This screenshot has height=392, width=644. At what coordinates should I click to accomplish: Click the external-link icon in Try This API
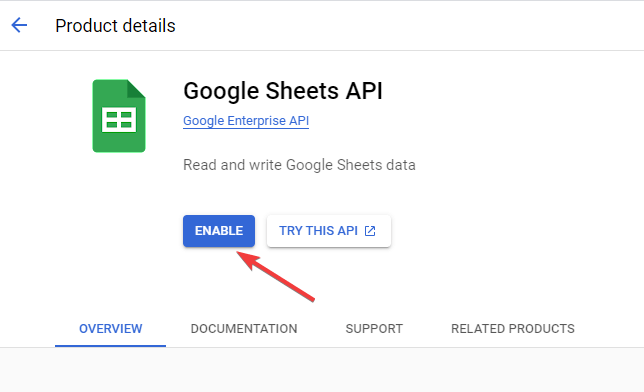[370, 231]
